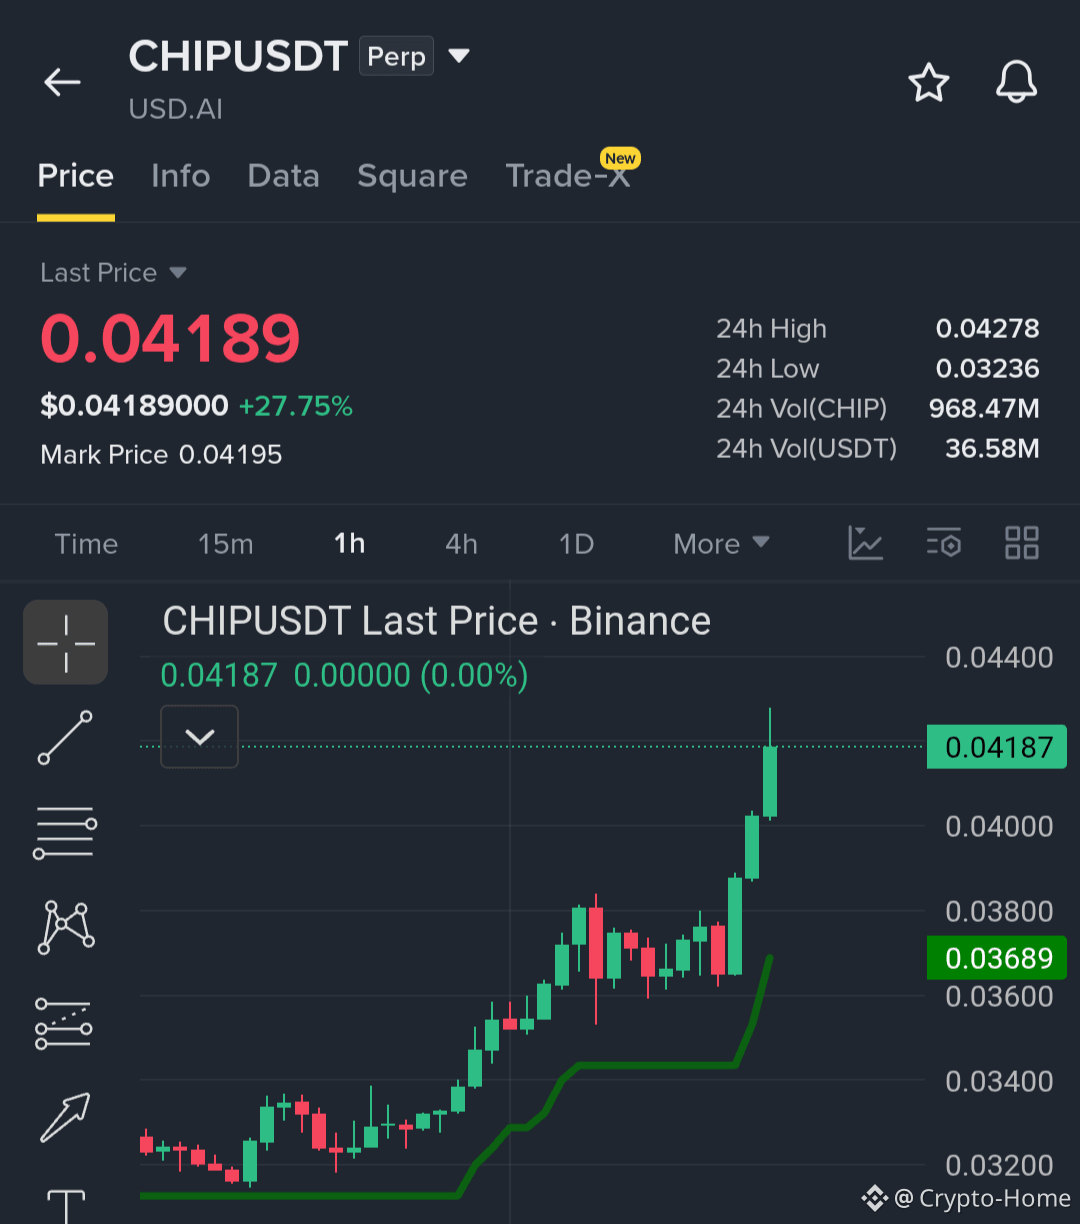This screenshot has width=1080, height=1224.
Task: Open the four-square layout icon
Action: pos(1022,543)
